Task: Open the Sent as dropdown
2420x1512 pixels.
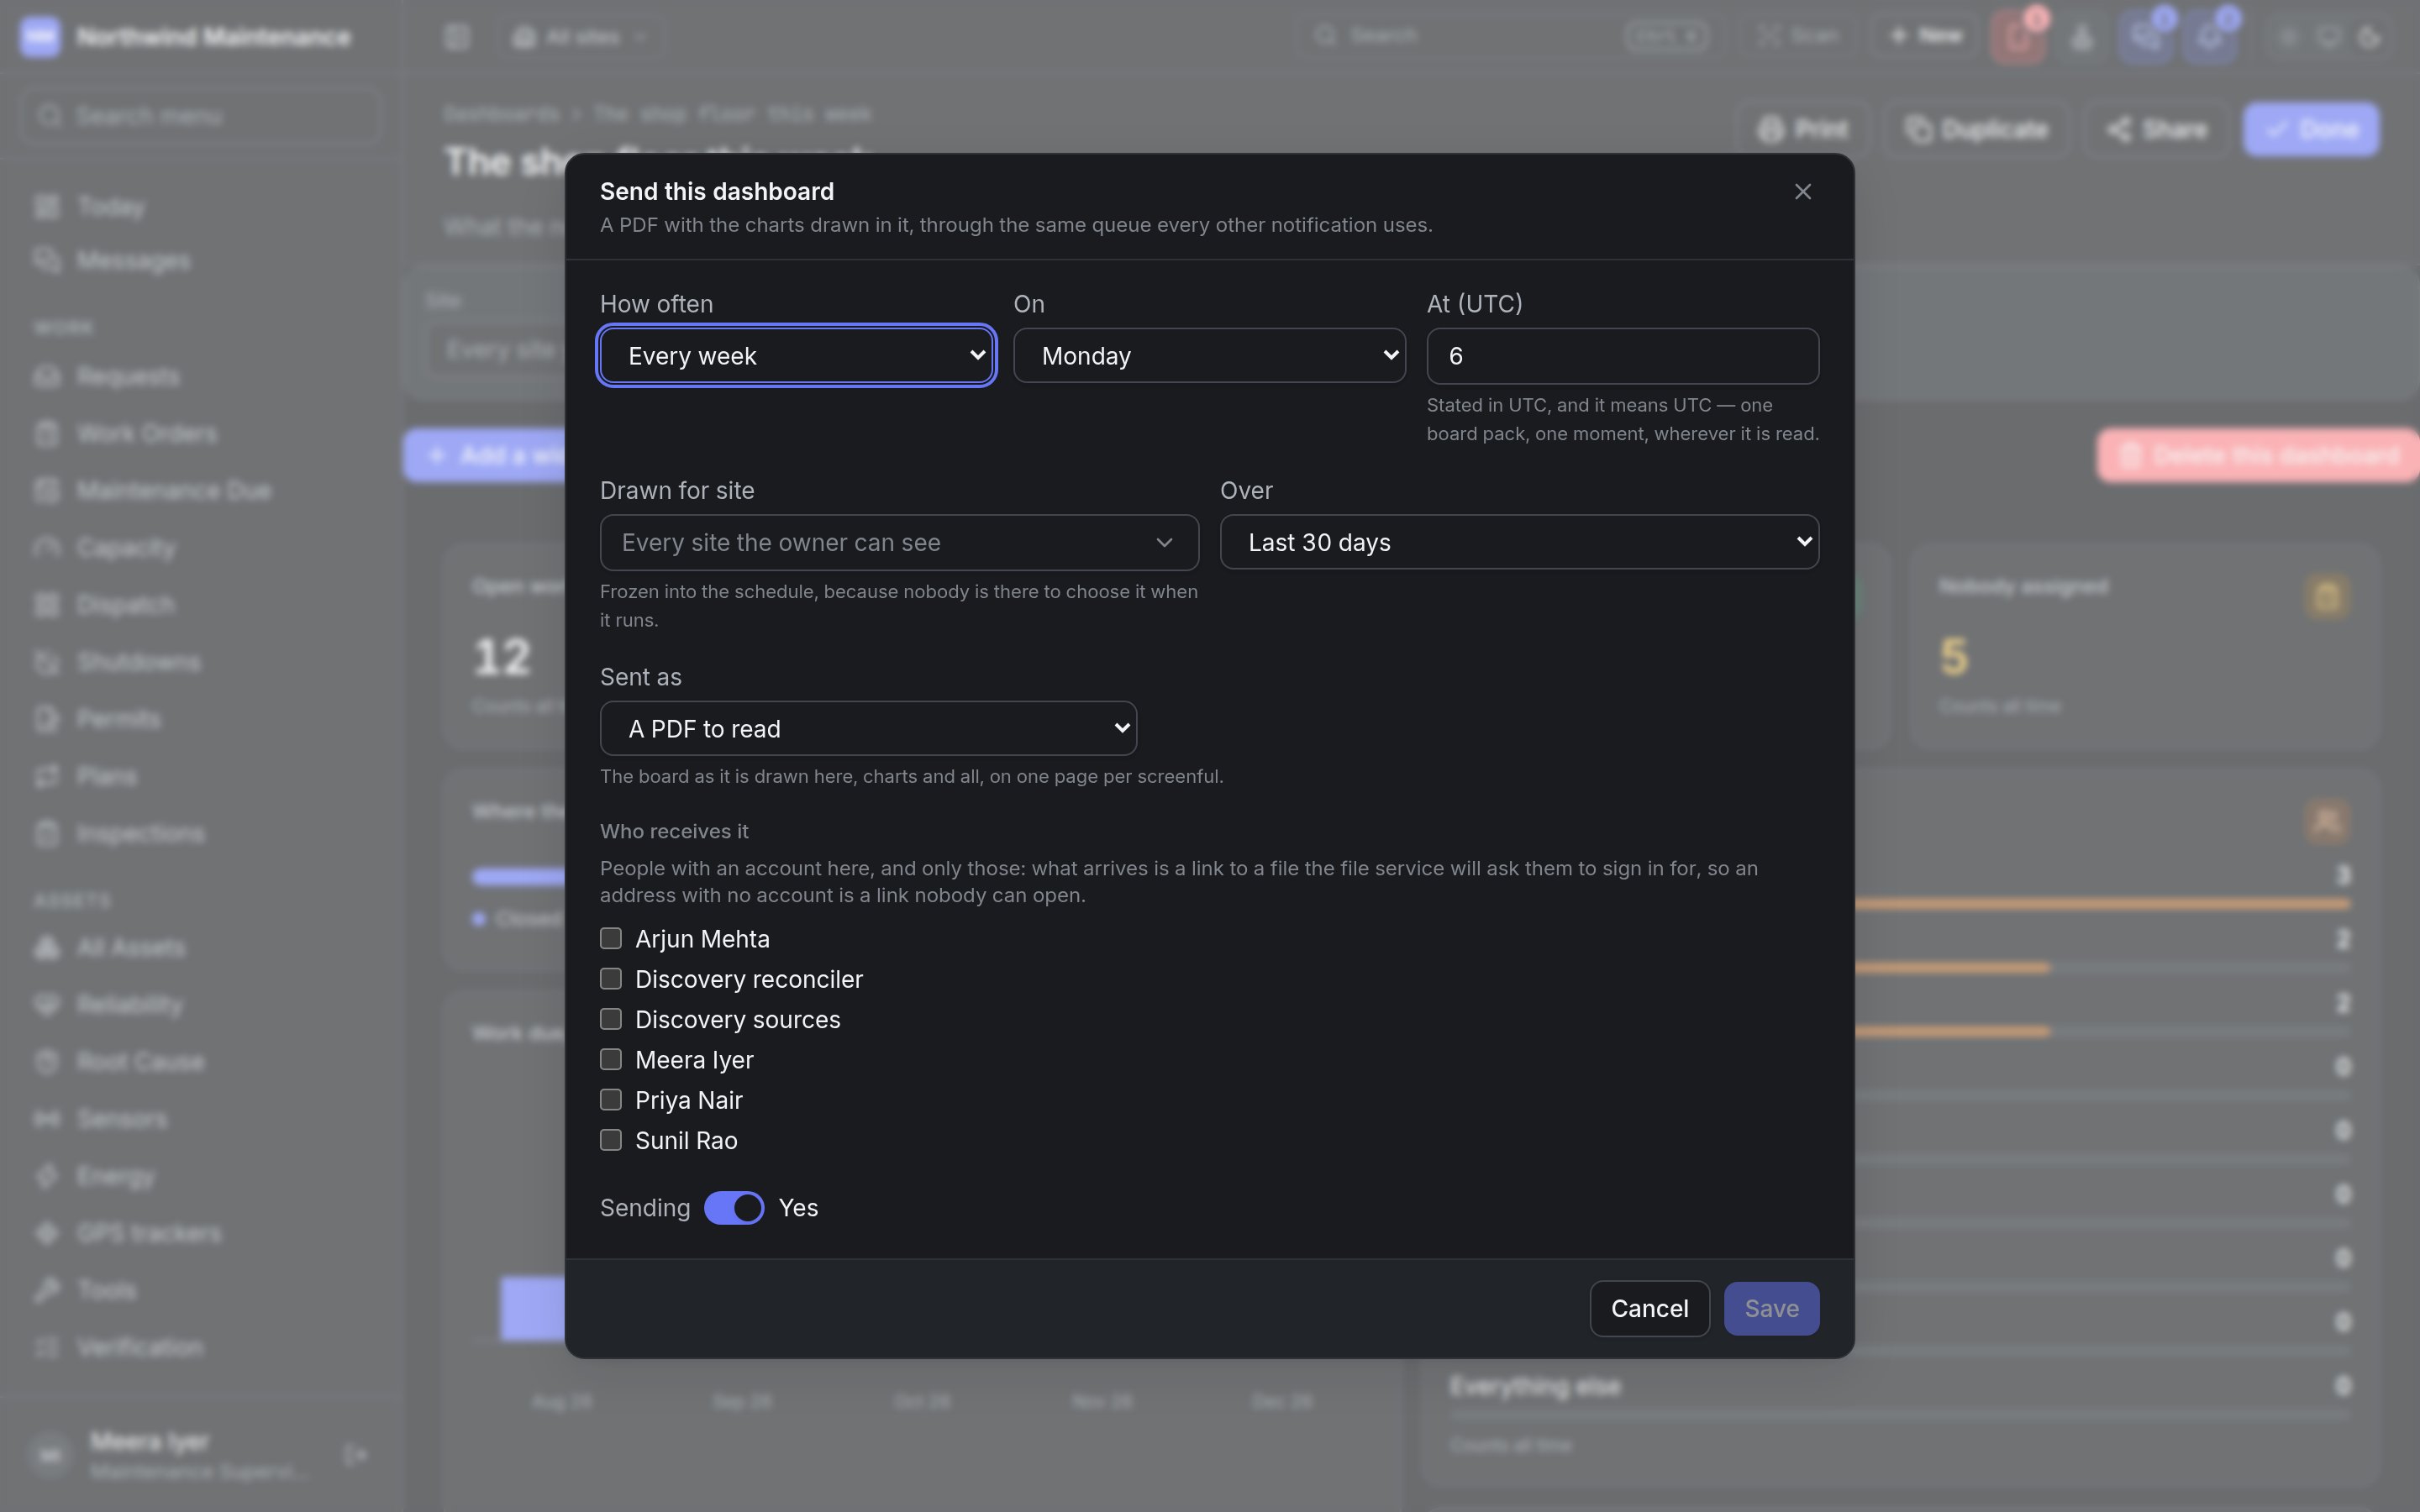Action: pyautogui.click(x=868, y=728)
